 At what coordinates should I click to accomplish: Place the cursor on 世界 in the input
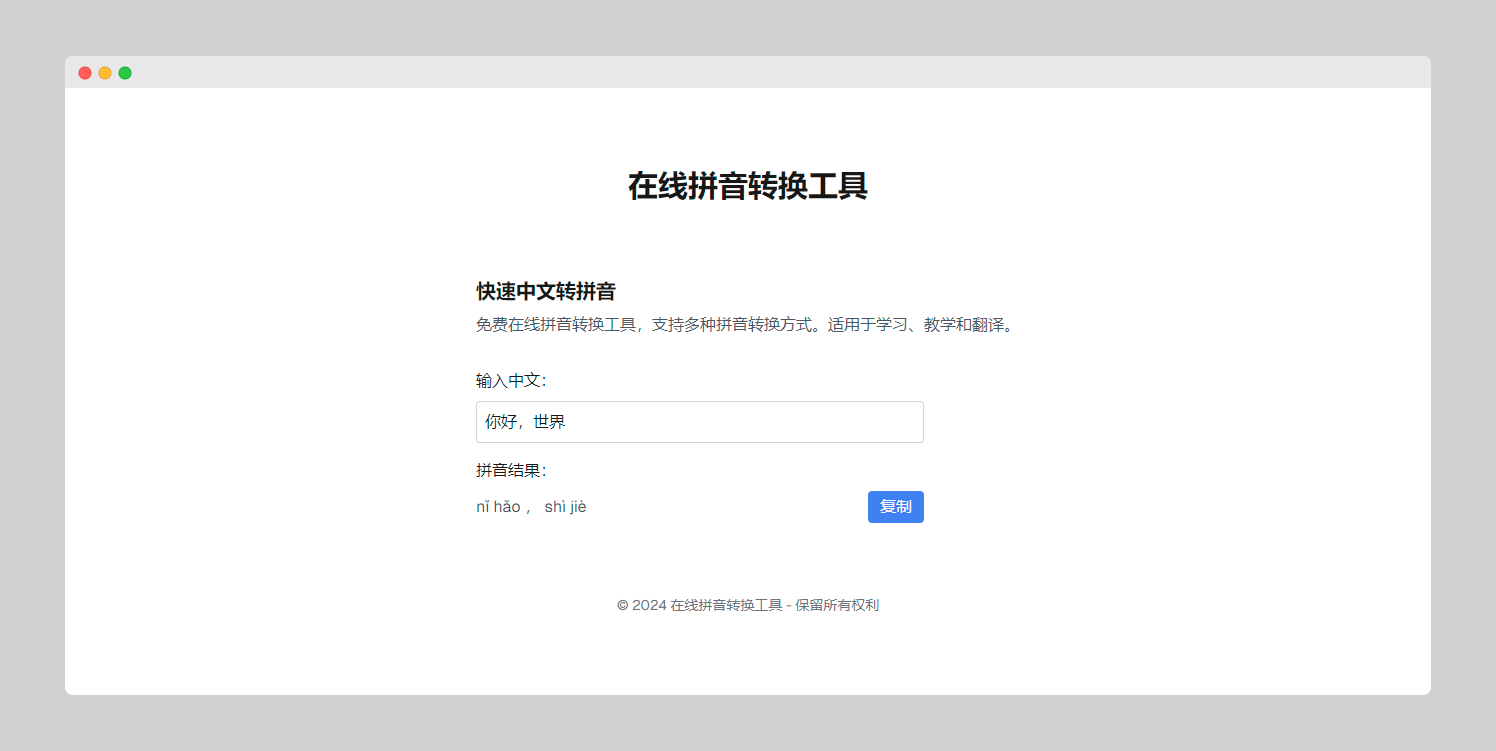549,422
